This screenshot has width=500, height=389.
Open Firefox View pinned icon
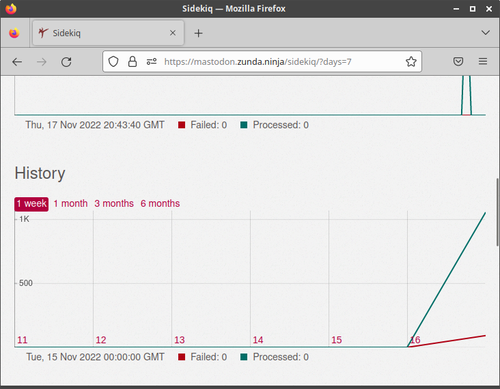[14, 33]
